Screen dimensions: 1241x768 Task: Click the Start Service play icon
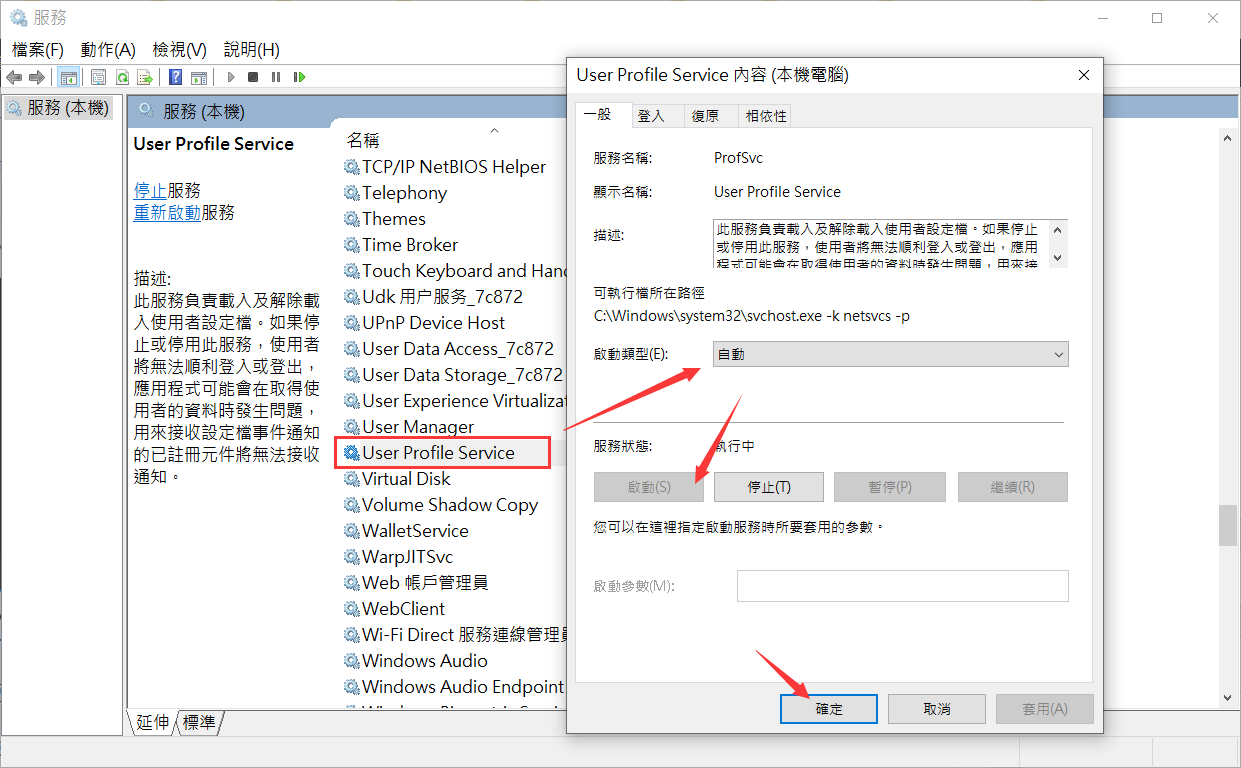(231, 77)
